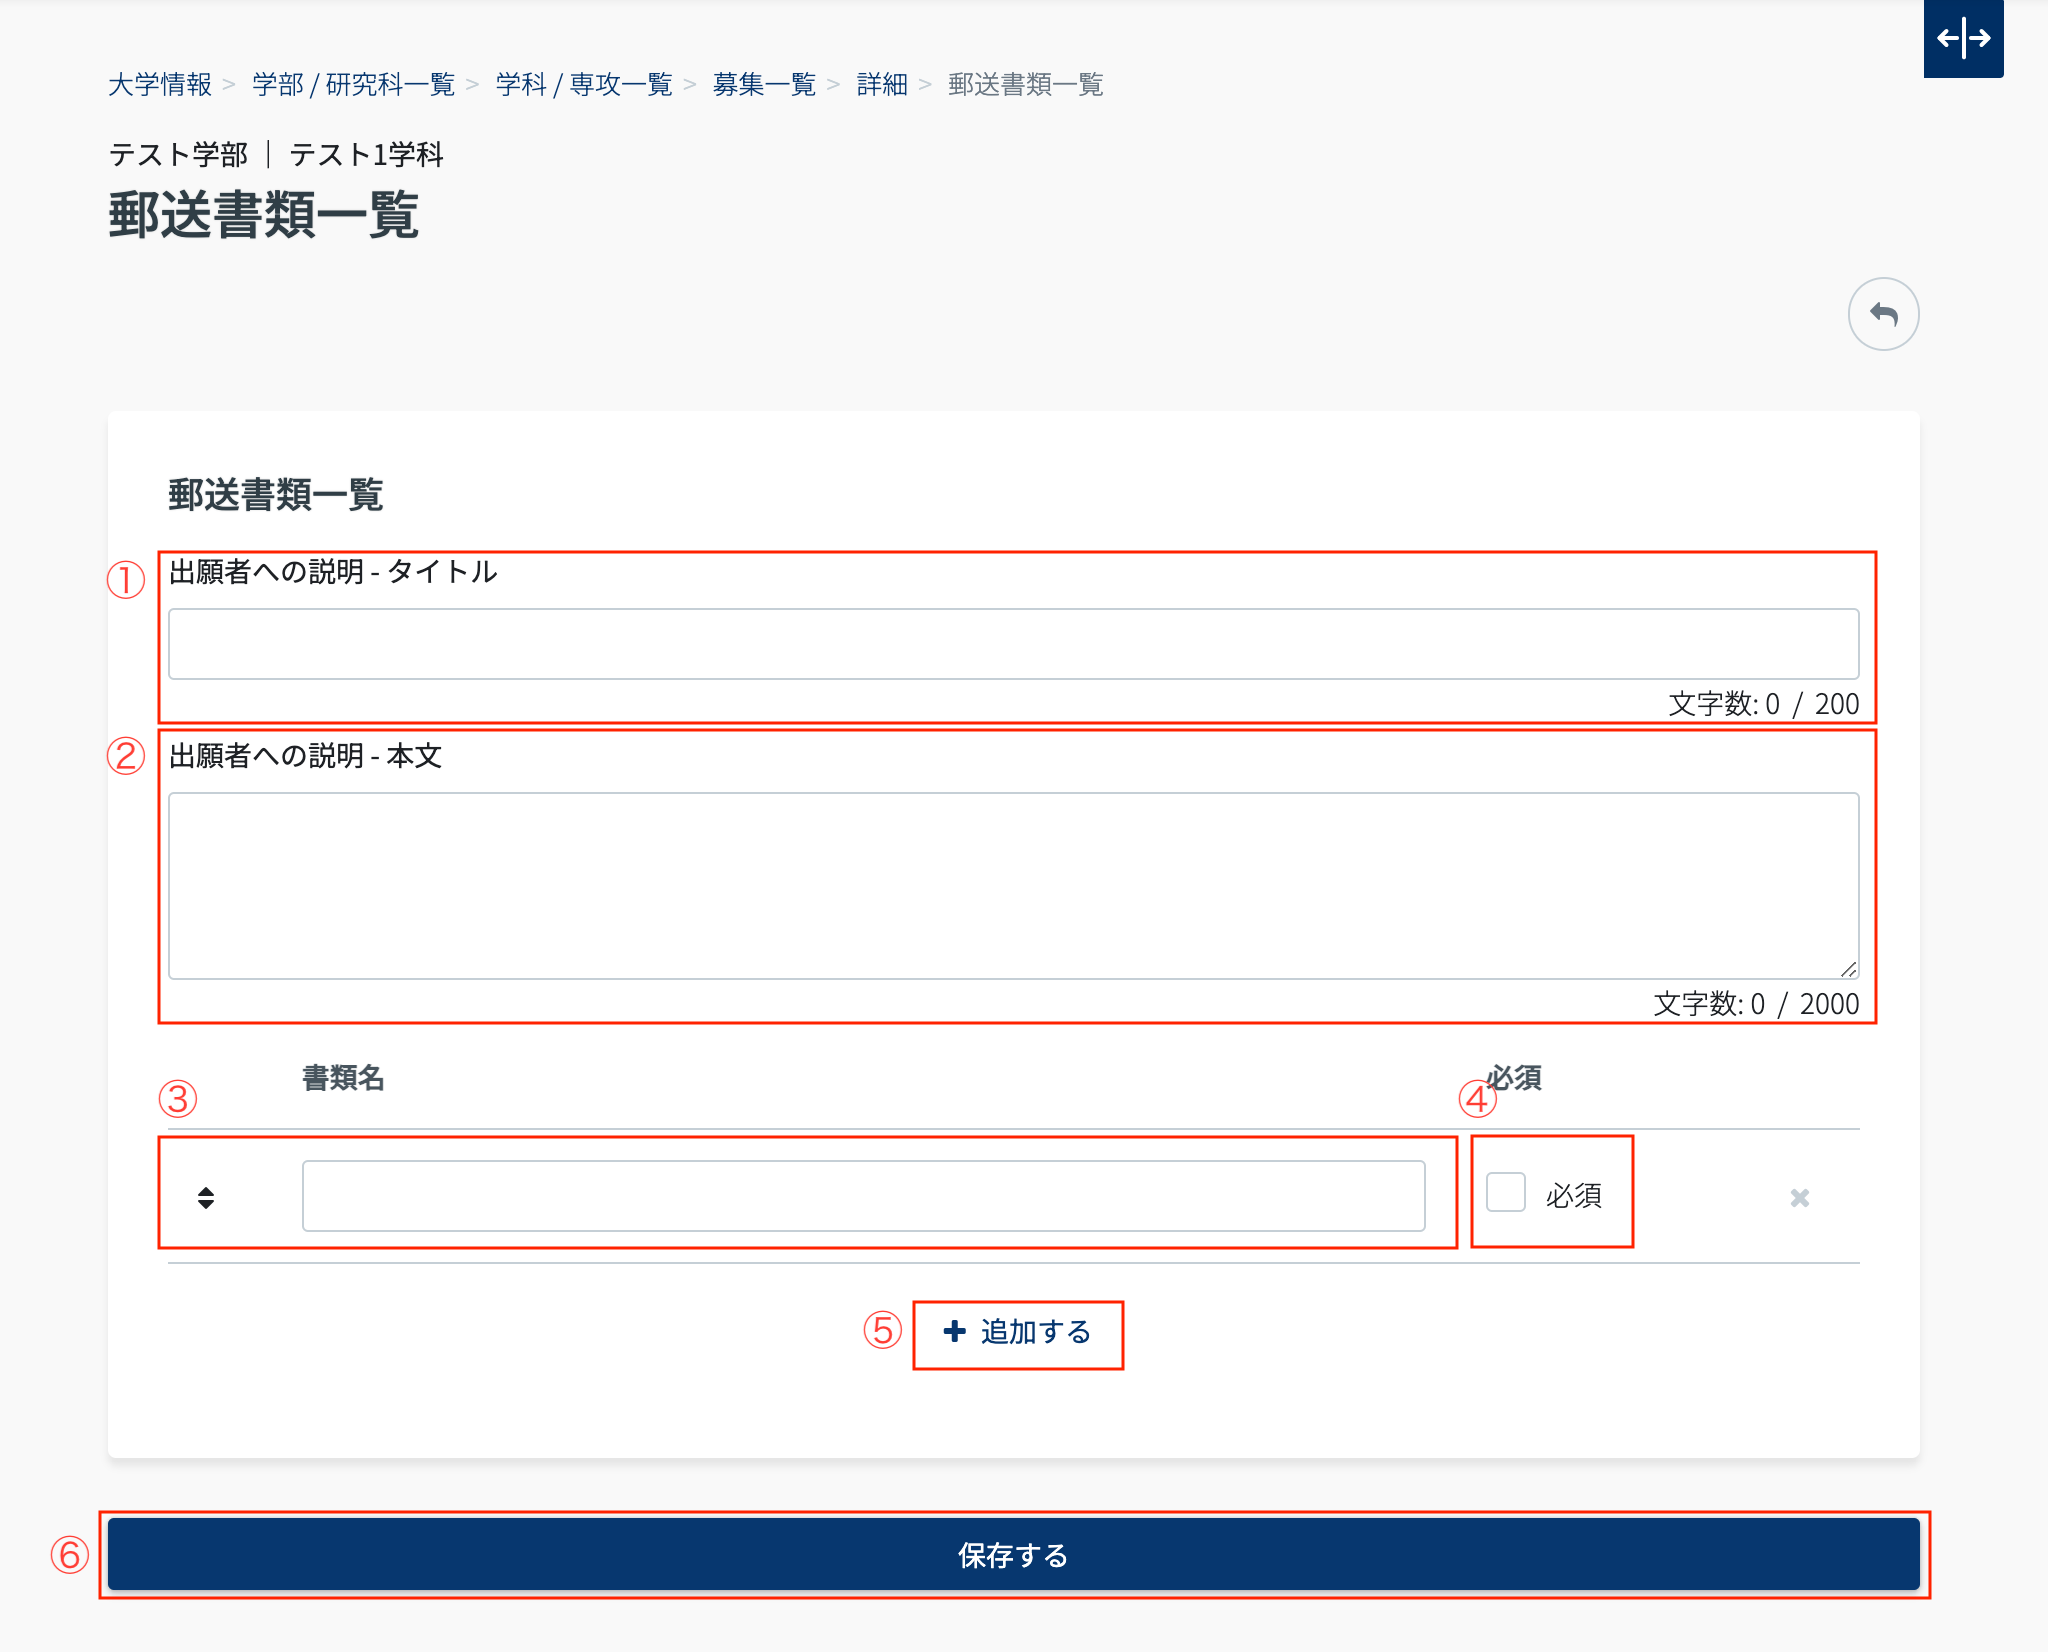Open 大学情報 breadcrumb link
Screen dimensions: 2048x1652
tap(160, 85)
